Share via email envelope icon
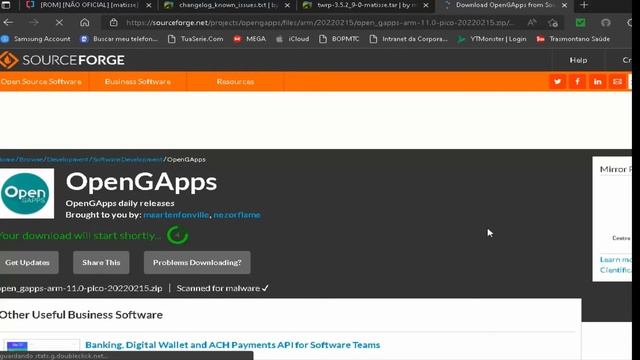Viewport: 640px width, 360px height. 618,82
